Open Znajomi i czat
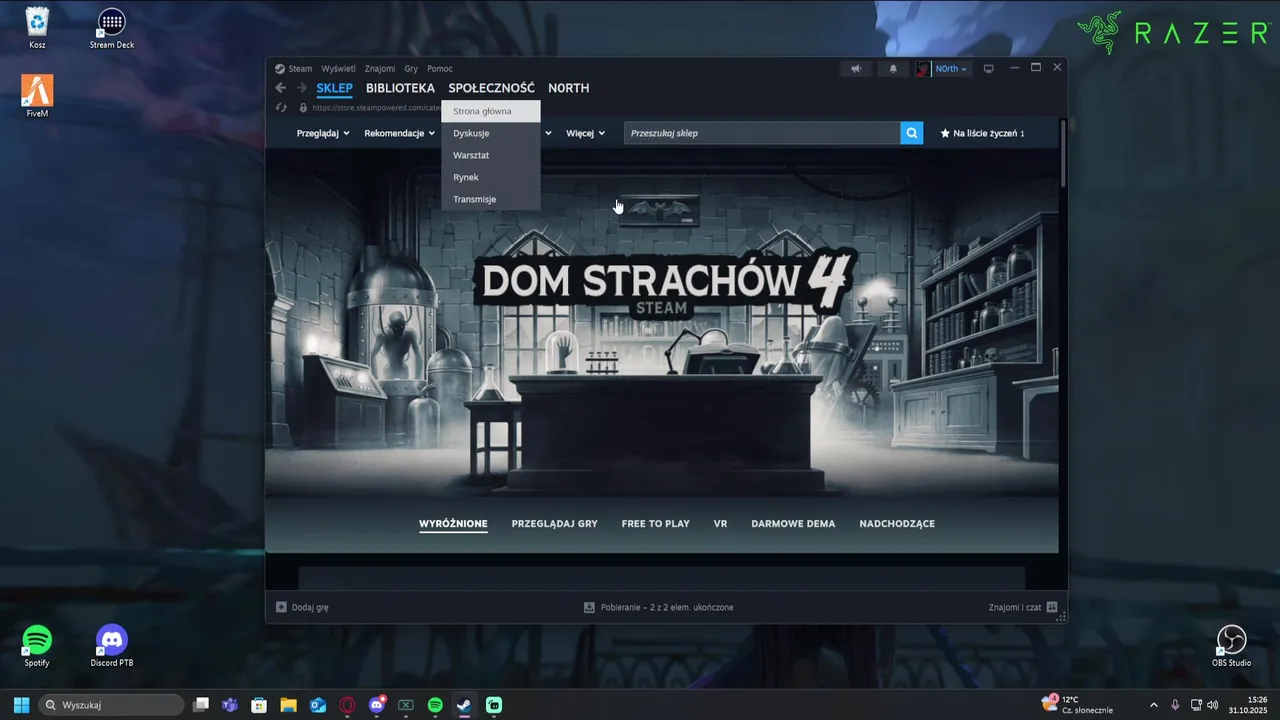1280x720 pixels. point(1023,607)
